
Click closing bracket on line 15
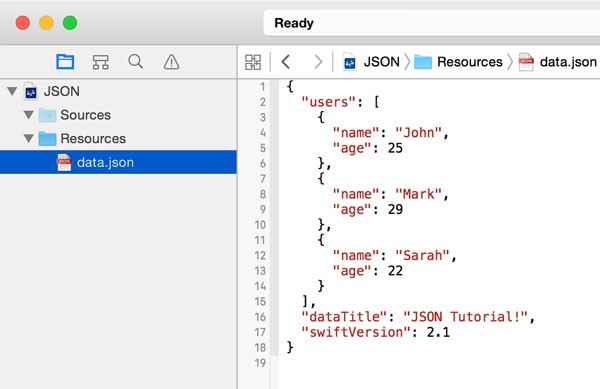(x=305, y=302)
